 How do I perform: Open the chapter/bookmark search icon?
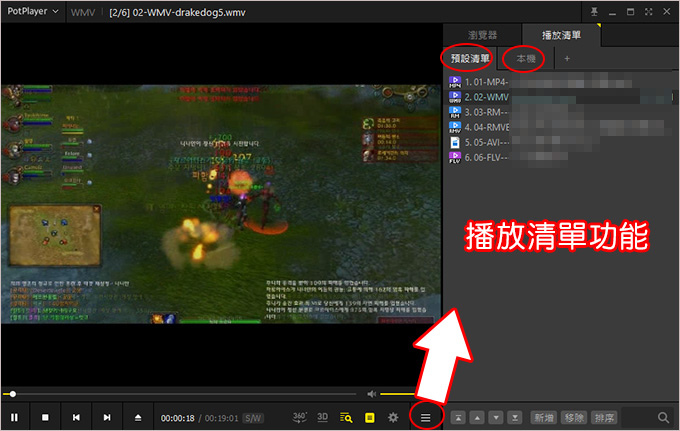[346, 418]
